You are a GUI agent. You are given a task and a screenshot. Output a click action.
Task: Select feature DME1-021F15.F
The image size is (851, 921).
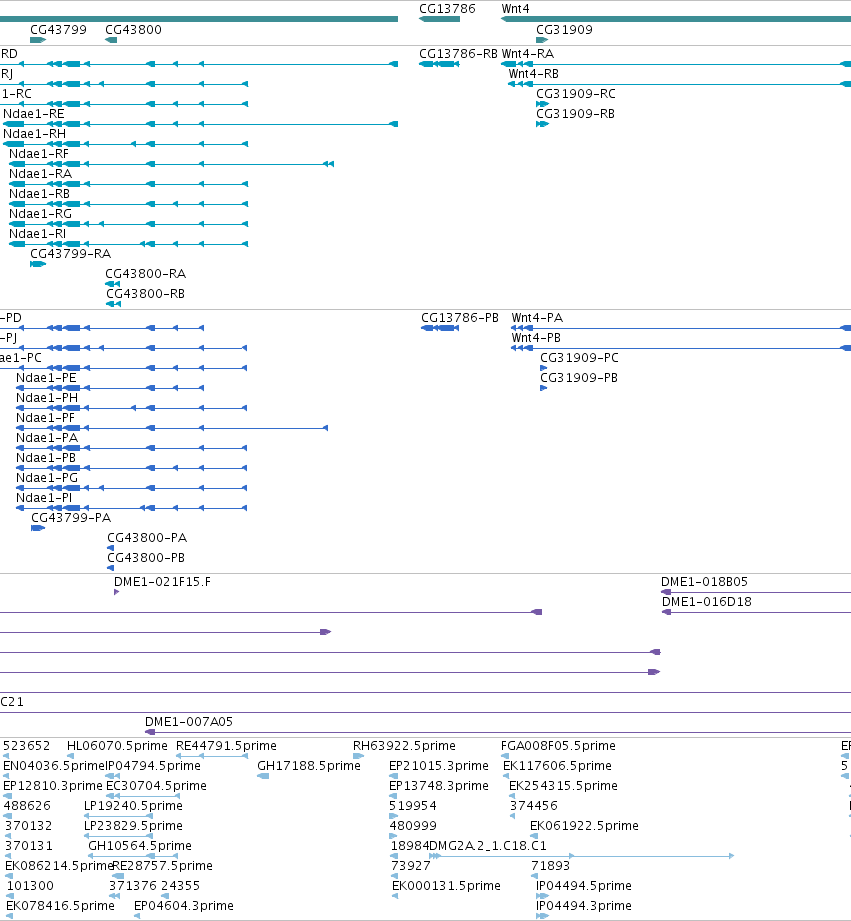(x=162, y=581)
